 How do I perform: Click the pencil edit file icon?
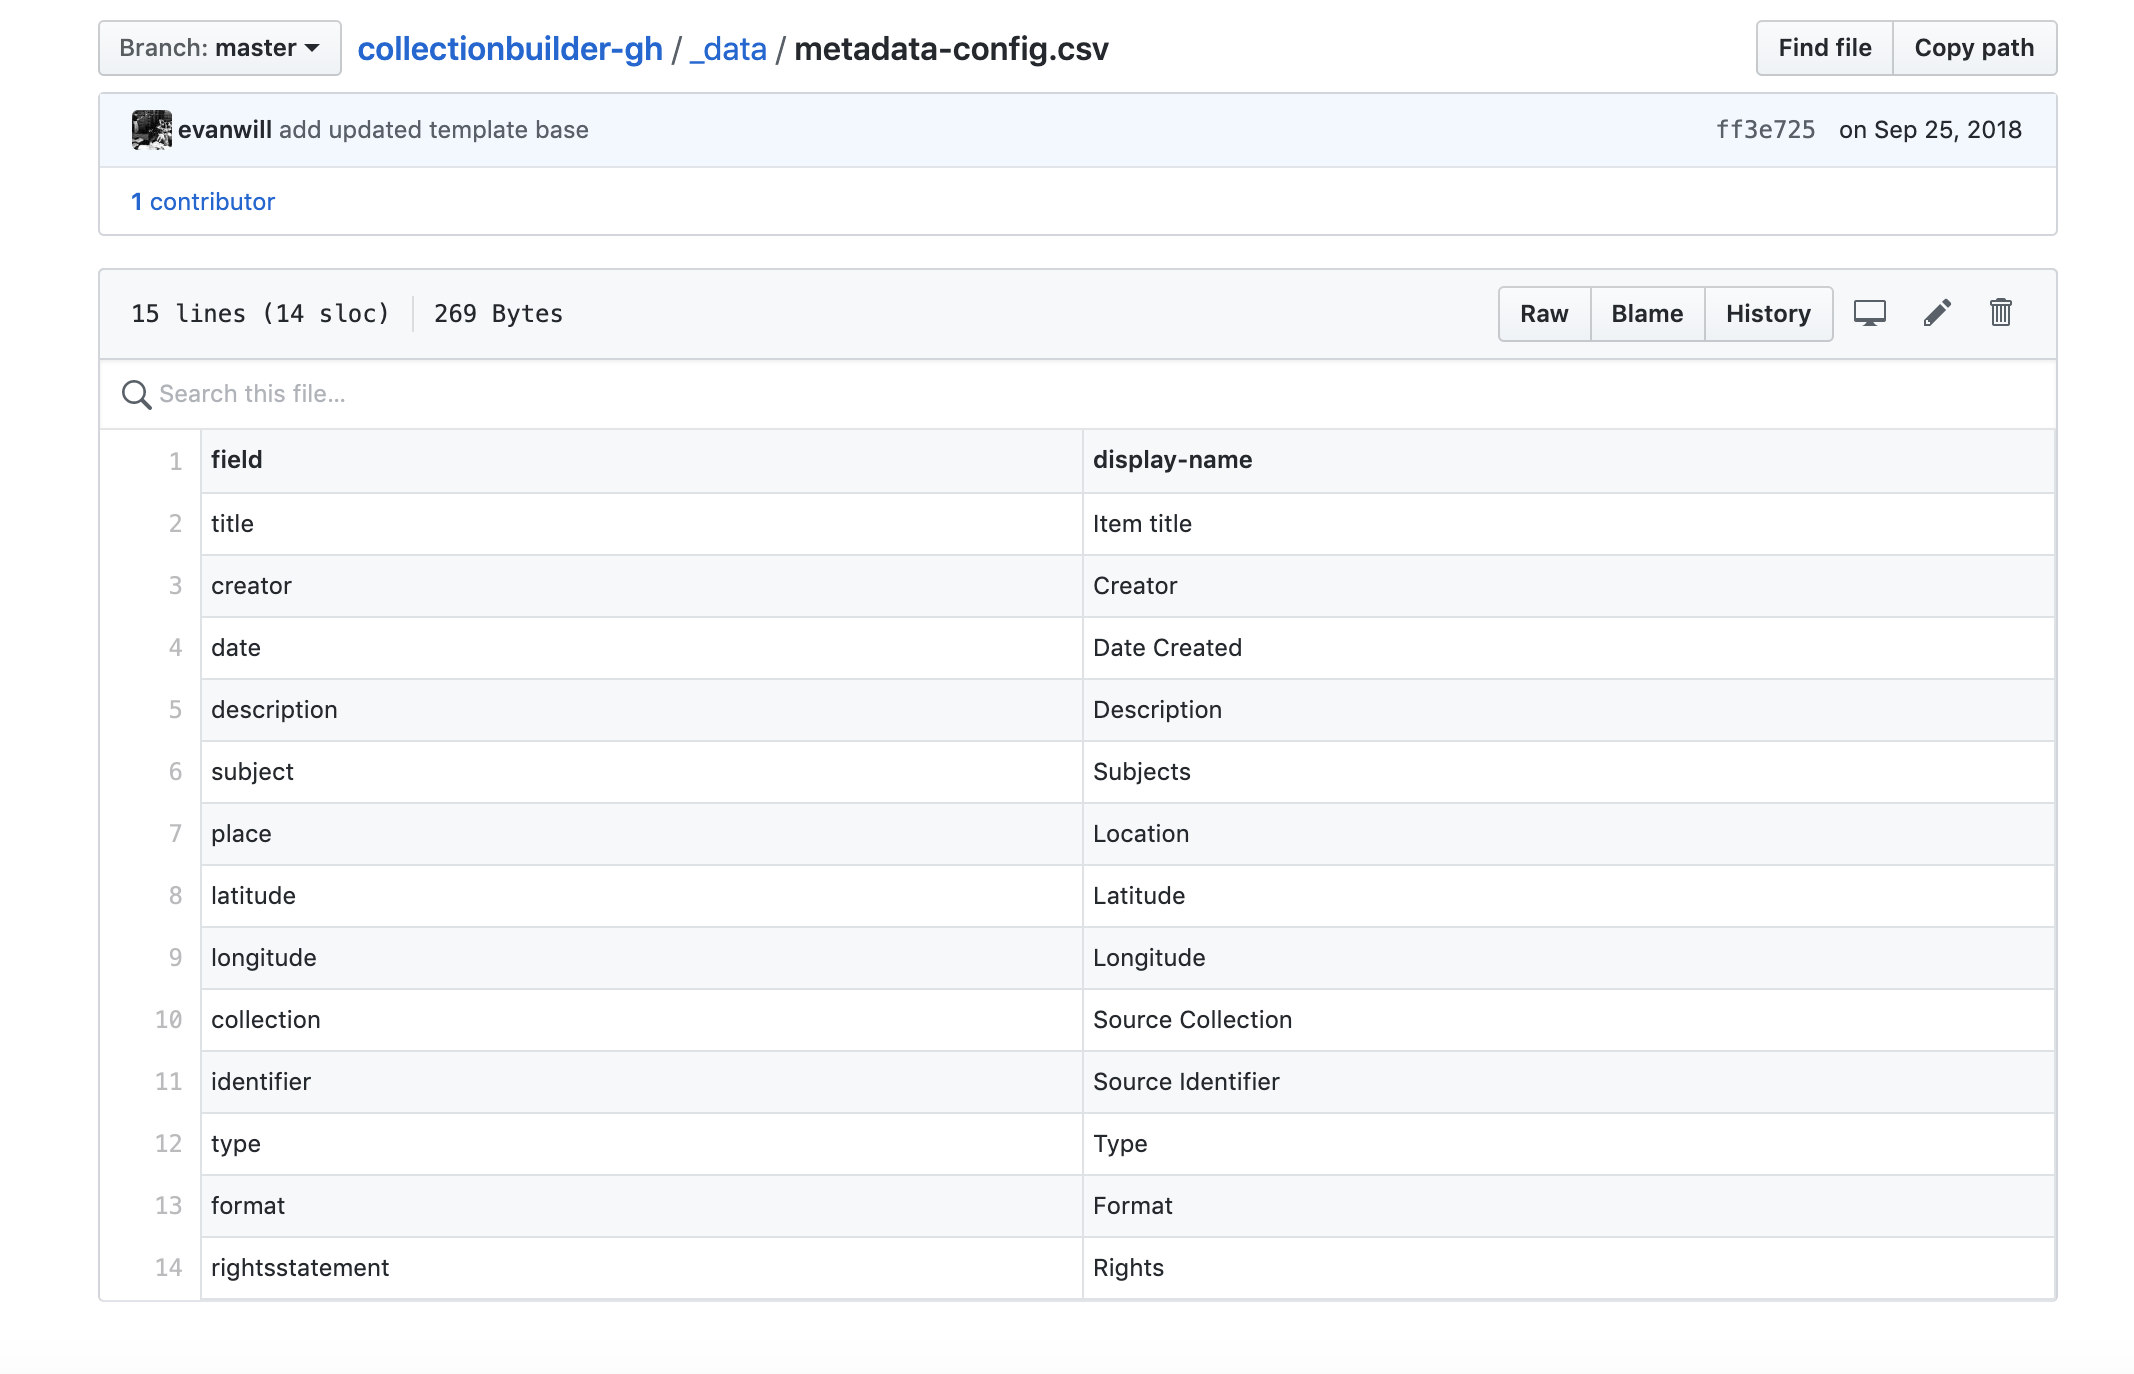[1937, 314]
